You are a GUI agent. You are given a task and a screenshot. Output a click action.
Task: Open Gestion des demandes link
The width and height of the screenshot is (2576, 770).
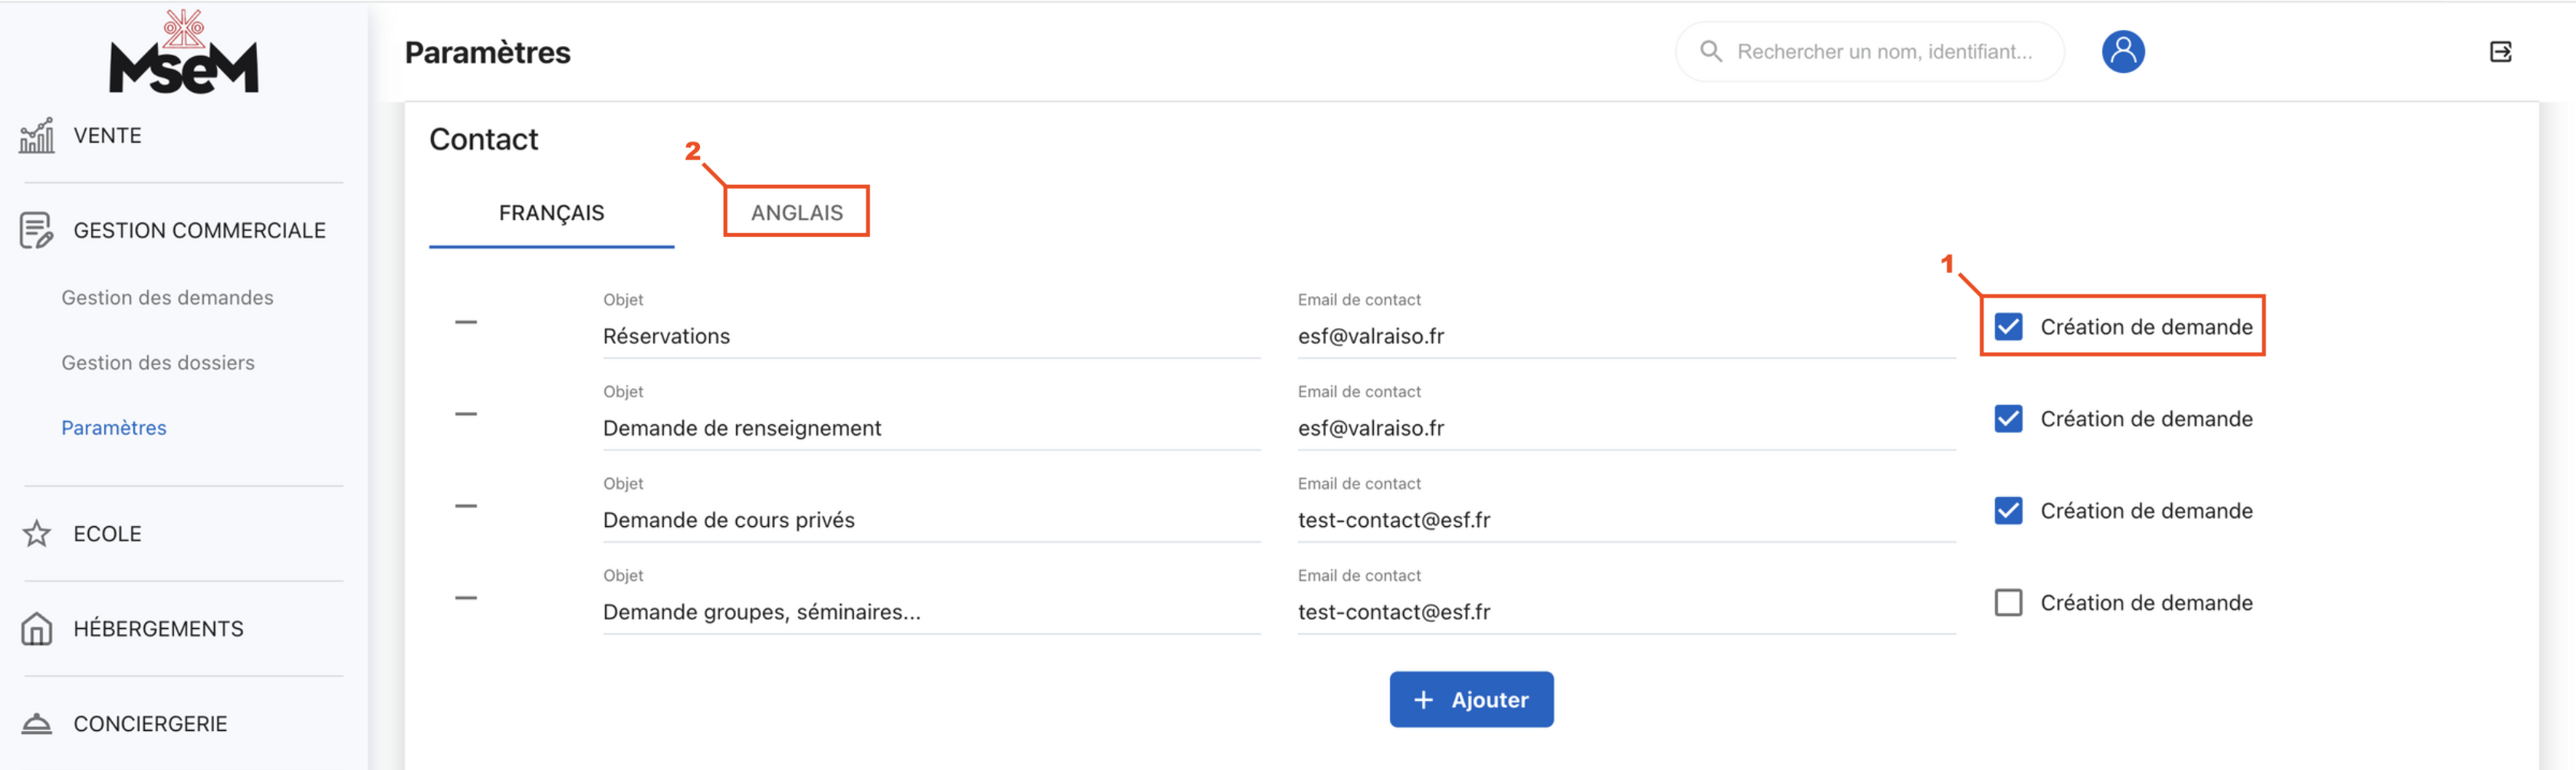[x=167, y=298]
